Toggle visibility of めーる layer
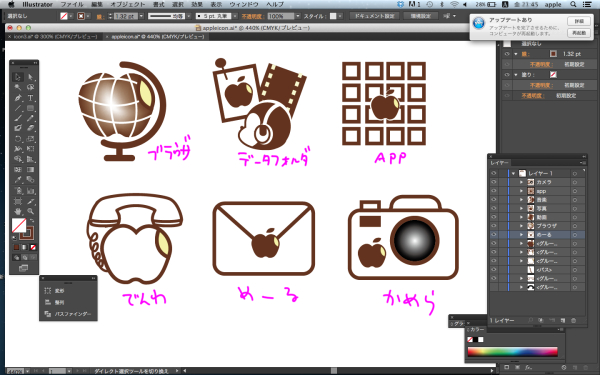The image size is (600, 375). tap(494, 235)
